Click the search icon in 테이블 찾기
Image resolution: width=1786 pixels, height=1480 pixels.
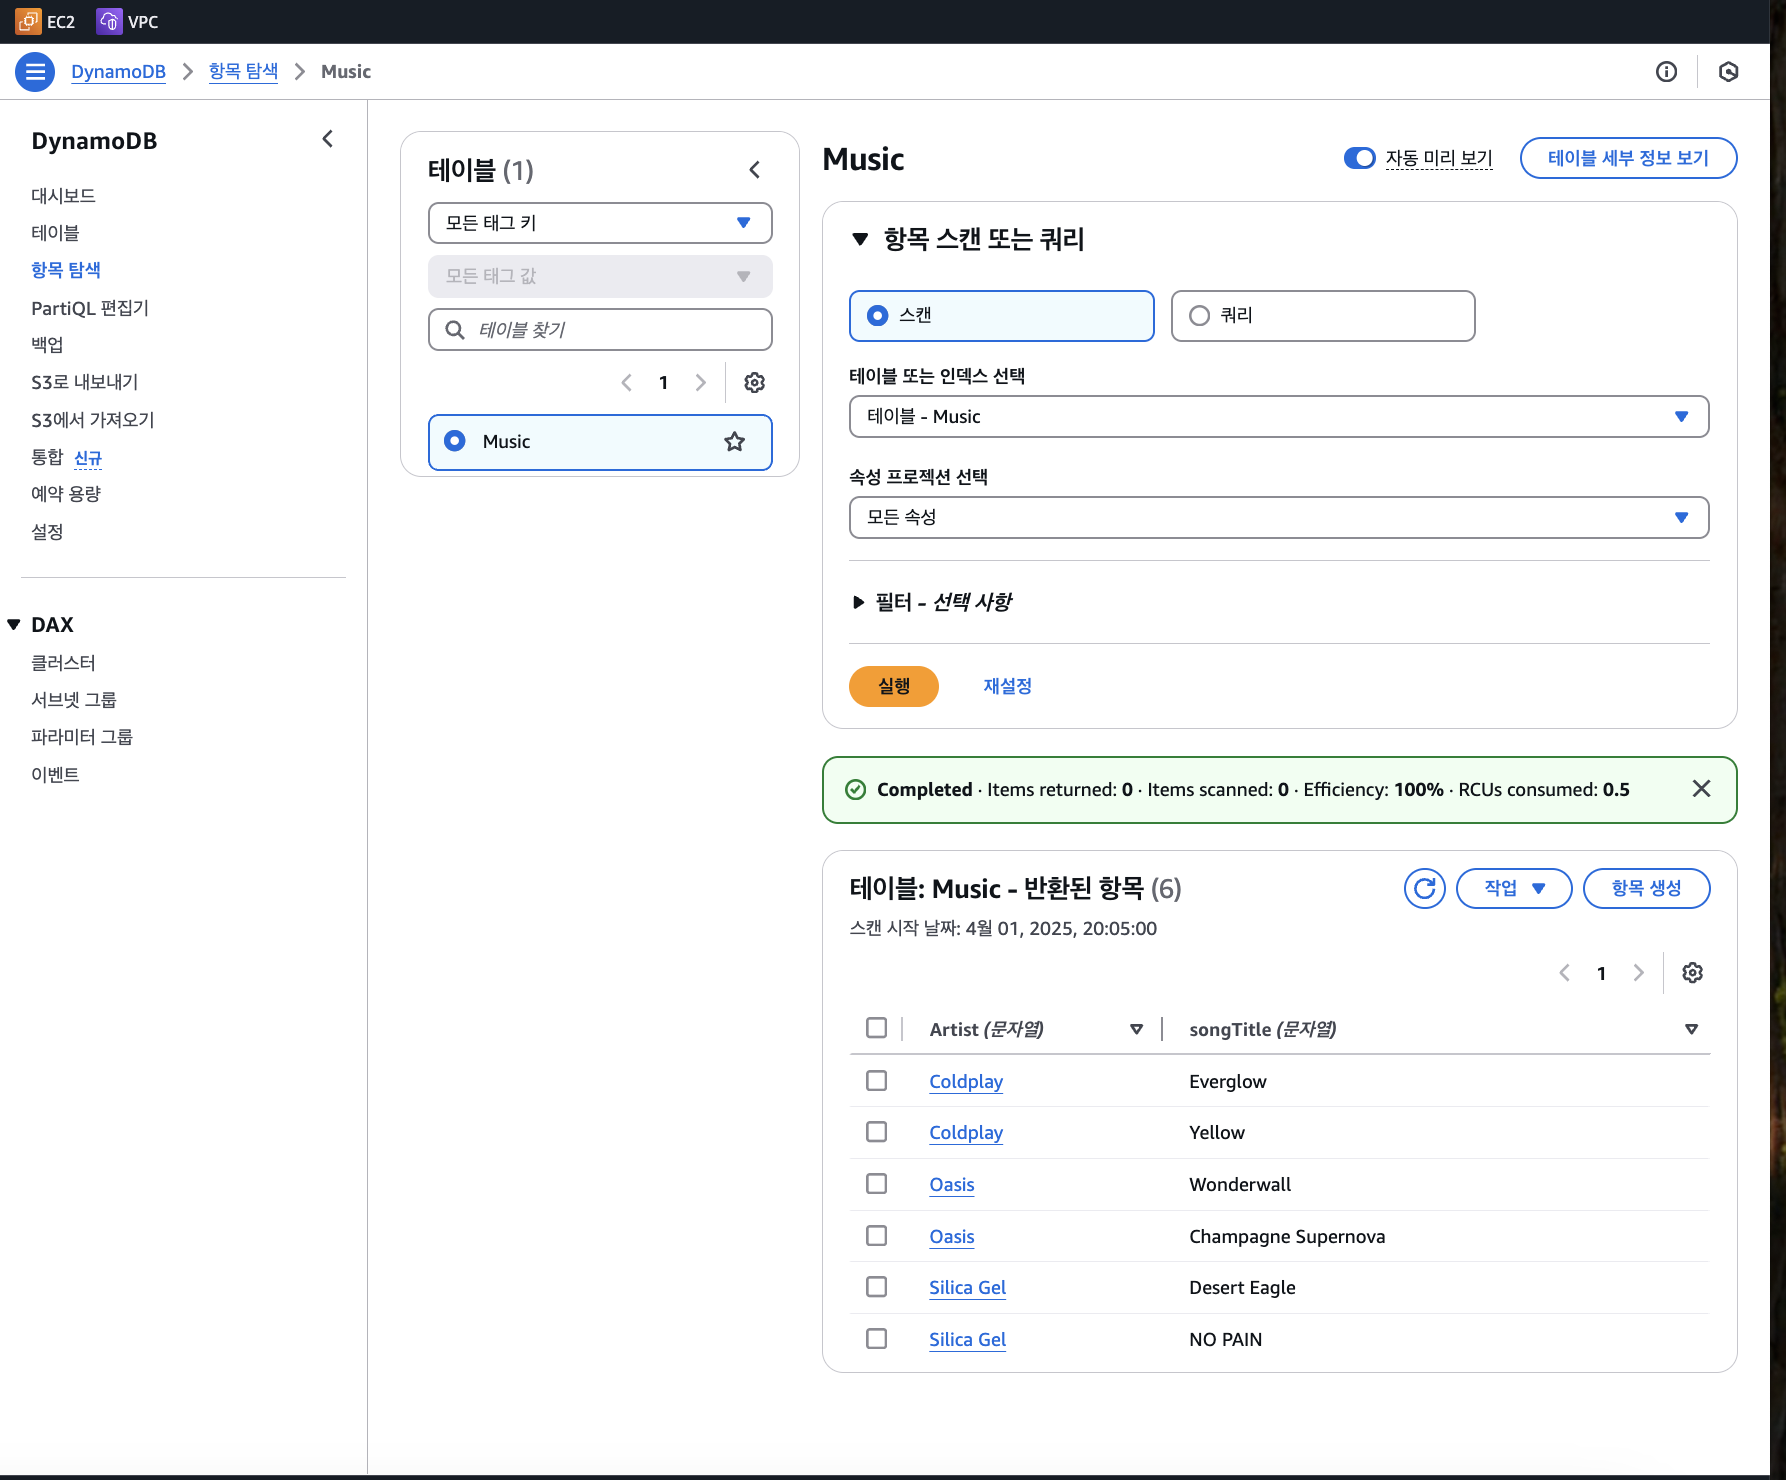[455, 330]
